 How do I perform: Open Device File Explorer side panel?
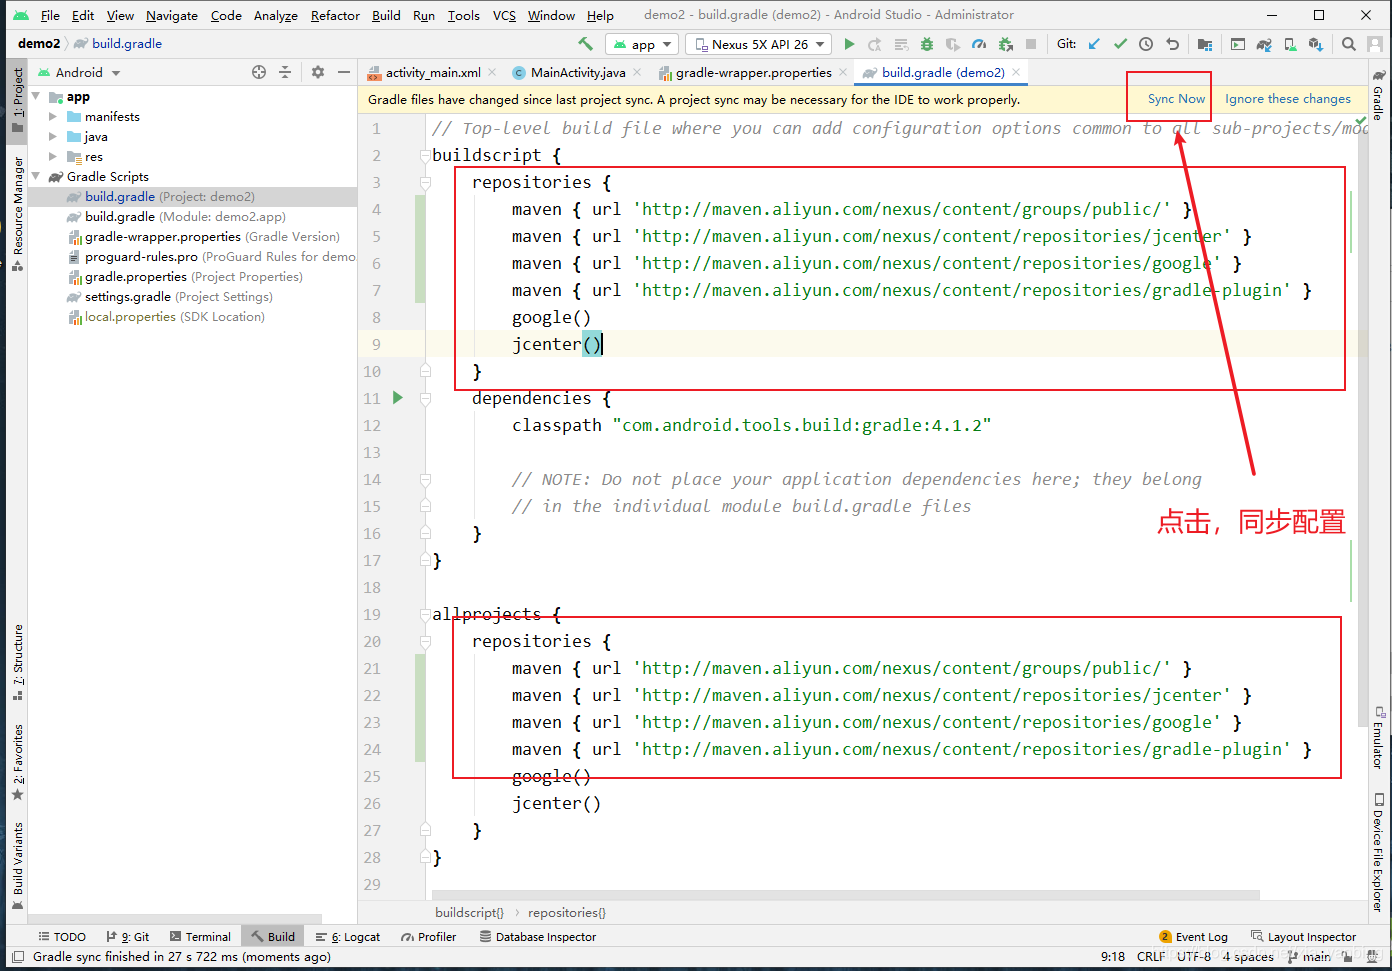pos(1378,853)
